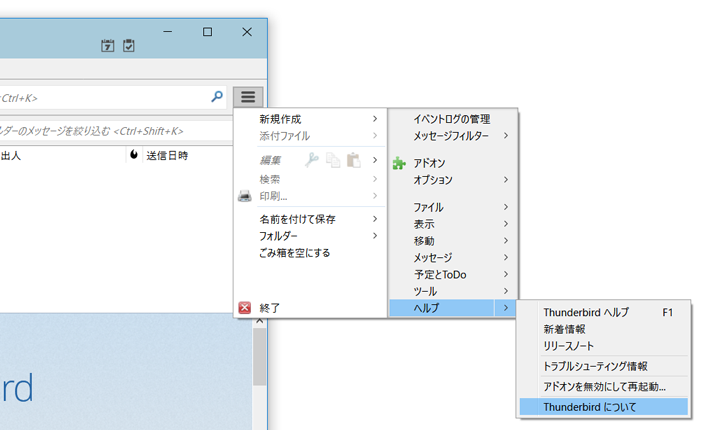This screenshot has width=707, height=430.
Task: Click the flame column header icon
Action: (x=133, y=155)
